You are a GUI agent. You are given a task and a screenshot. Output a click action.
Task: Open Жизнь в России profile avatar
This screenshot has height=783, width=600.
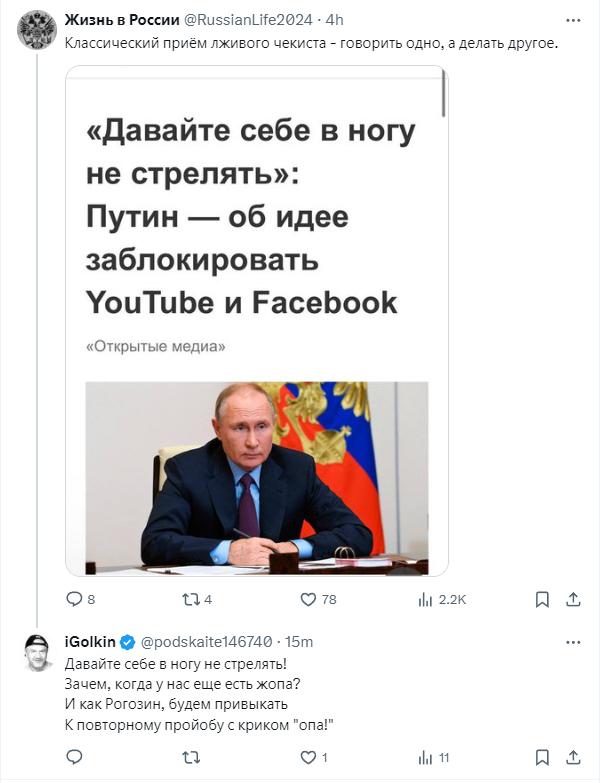coord(37,29)
